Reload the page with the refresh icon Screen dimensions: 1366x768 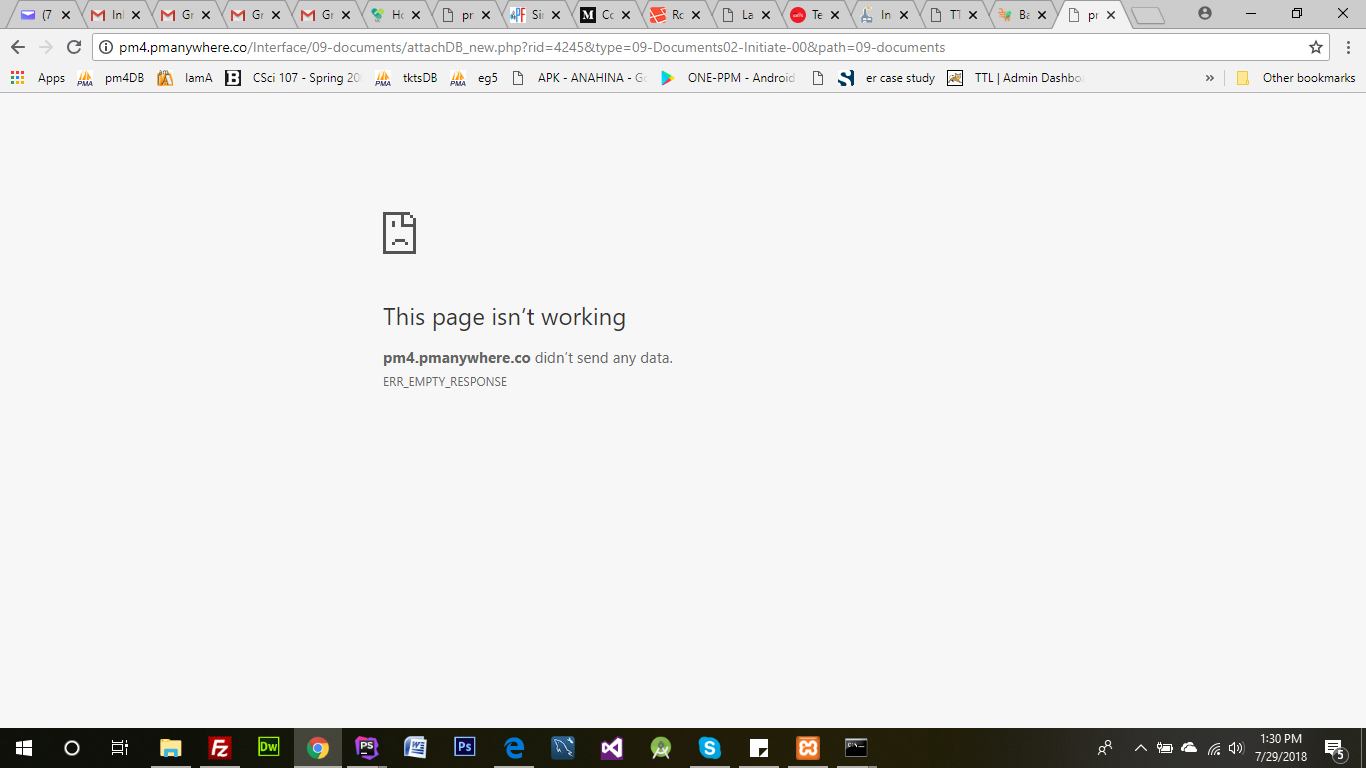coord(73,47)
